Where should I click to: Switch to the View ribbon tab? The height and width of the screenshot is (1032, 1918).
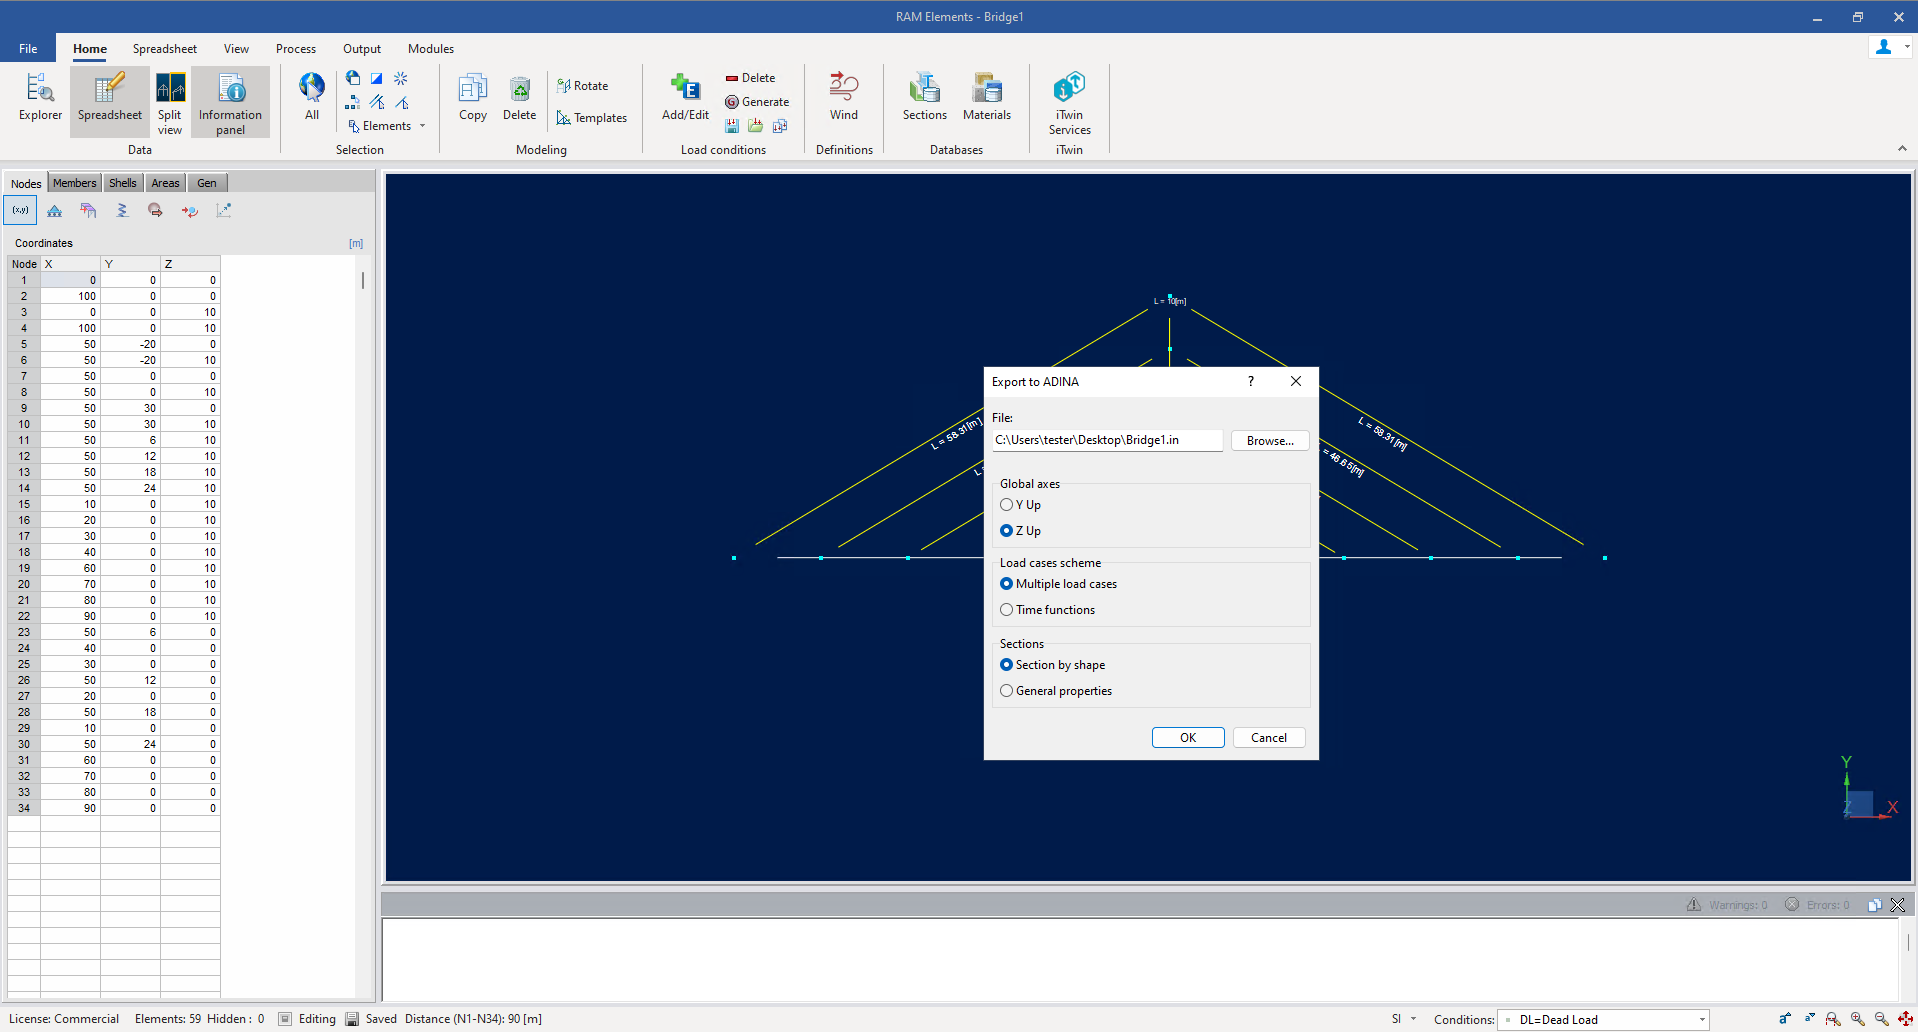[236, 49]
